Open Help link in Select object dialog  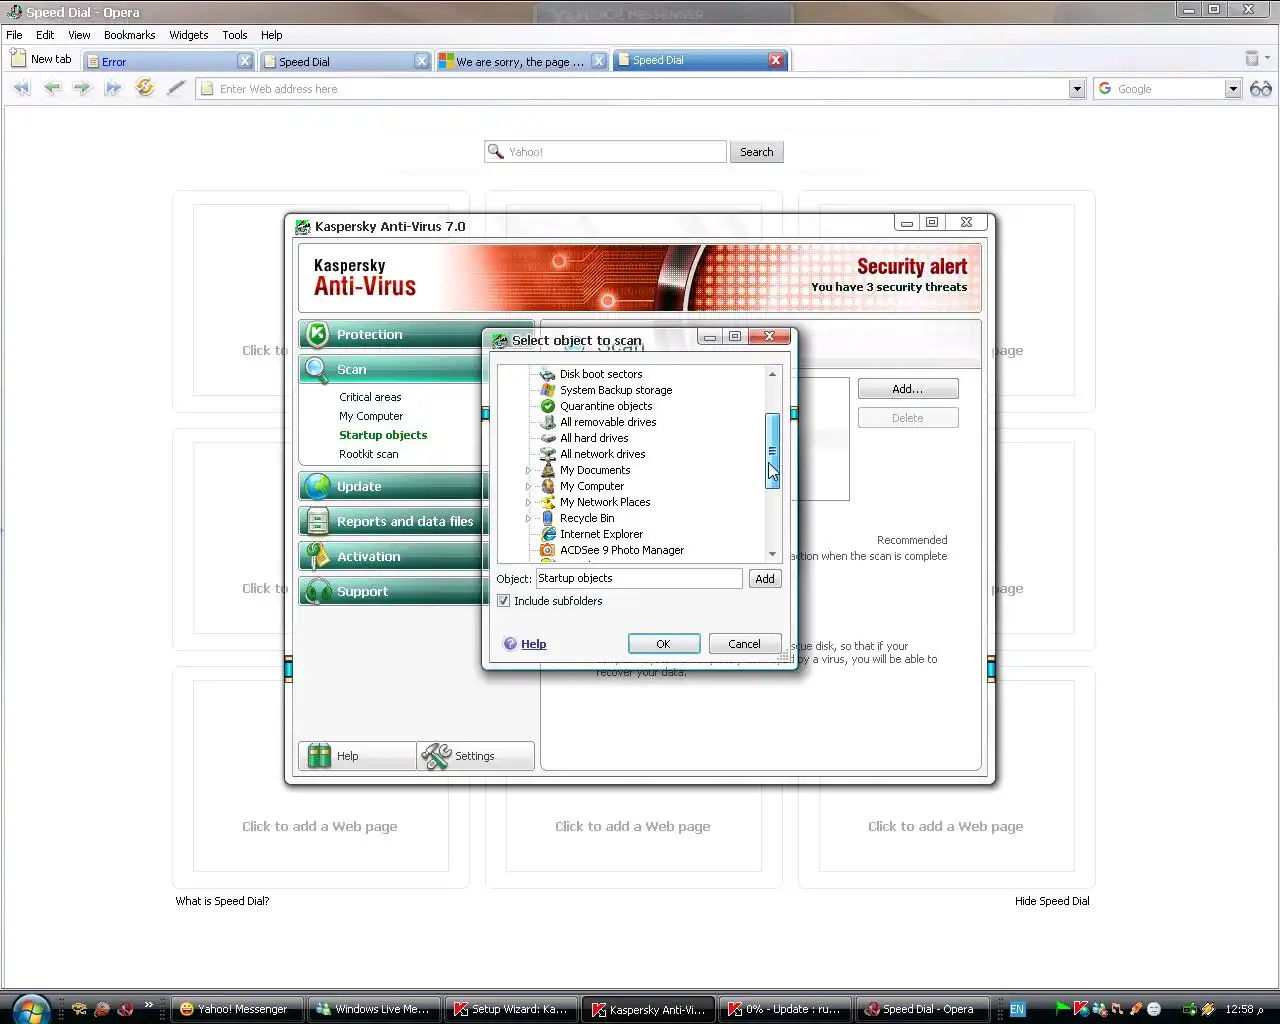[x=533, y=644]
